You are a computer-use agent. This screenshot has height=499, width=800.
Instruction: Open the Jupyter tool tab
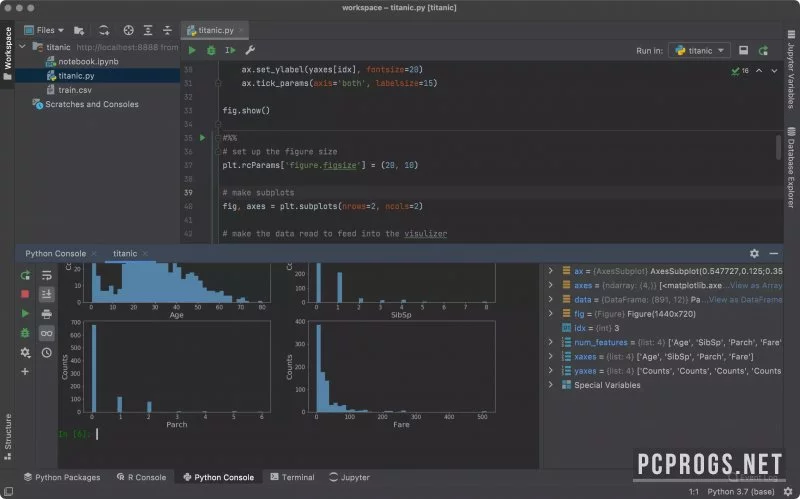(x=349, y=477)
